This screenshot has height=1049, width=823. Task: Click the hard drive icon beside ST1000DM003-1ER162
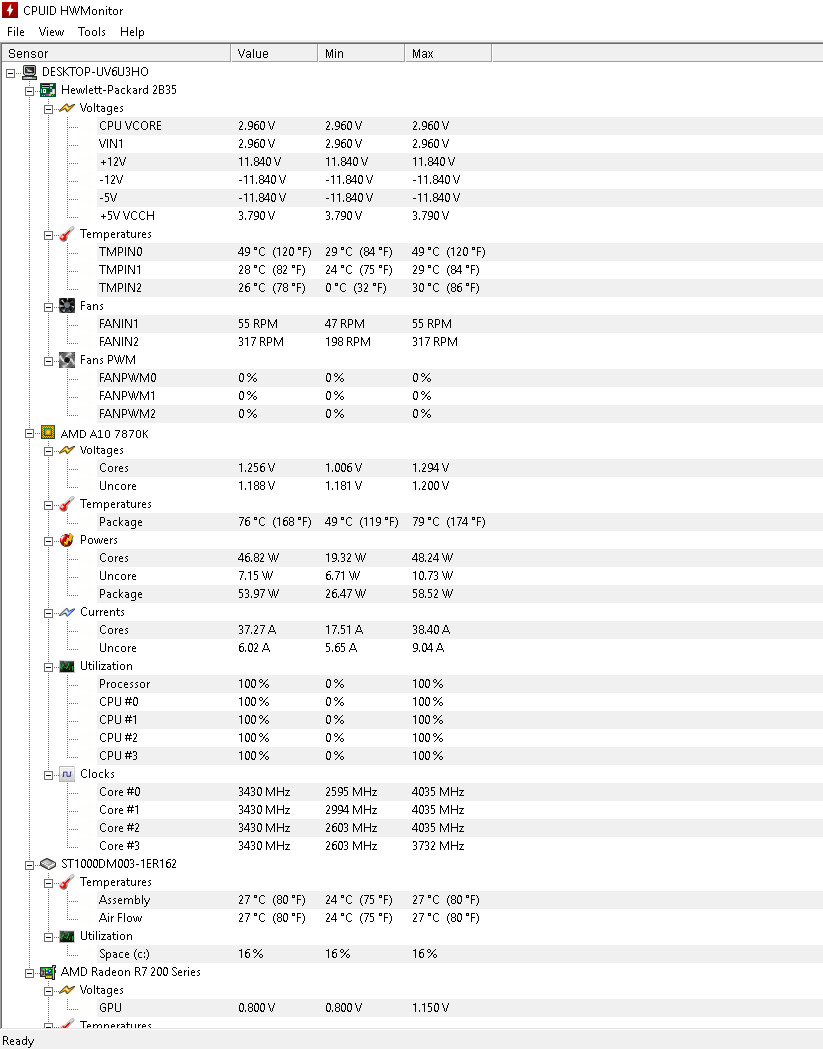pyautogui.click(x=48, y=863)
